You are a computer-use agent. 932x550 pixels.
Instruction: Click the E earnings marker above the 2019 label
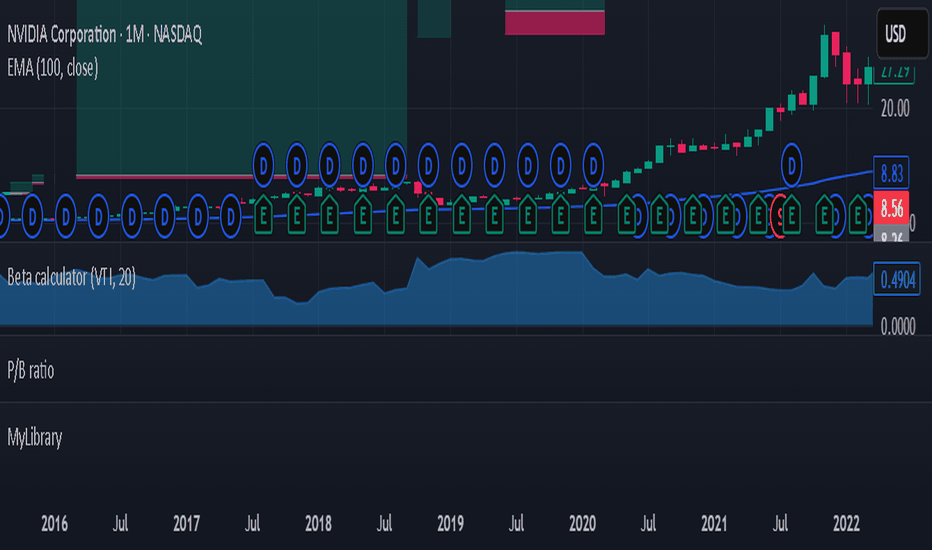[461, 216]
